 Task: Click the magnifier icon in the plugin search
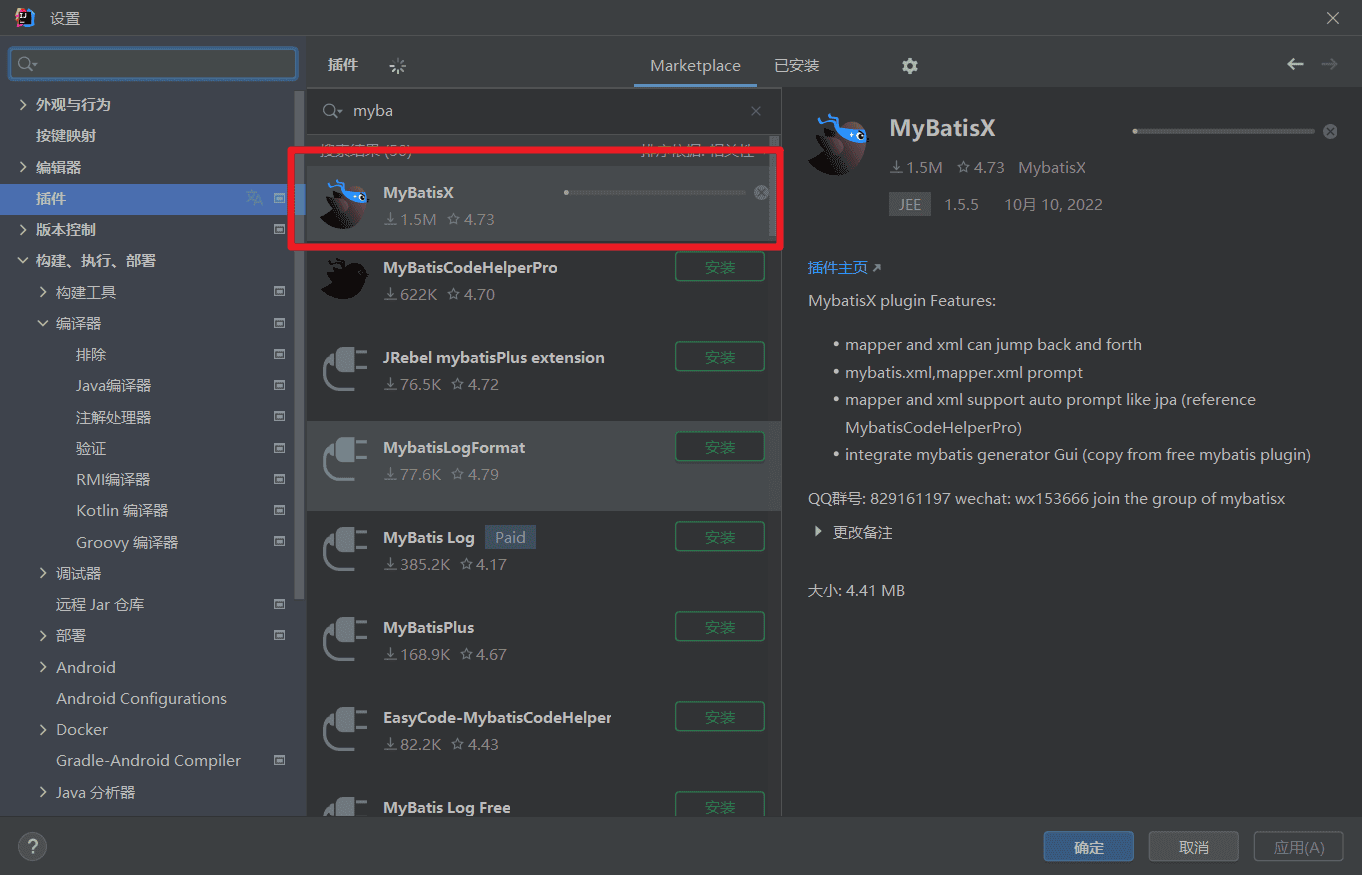(332, 111)
